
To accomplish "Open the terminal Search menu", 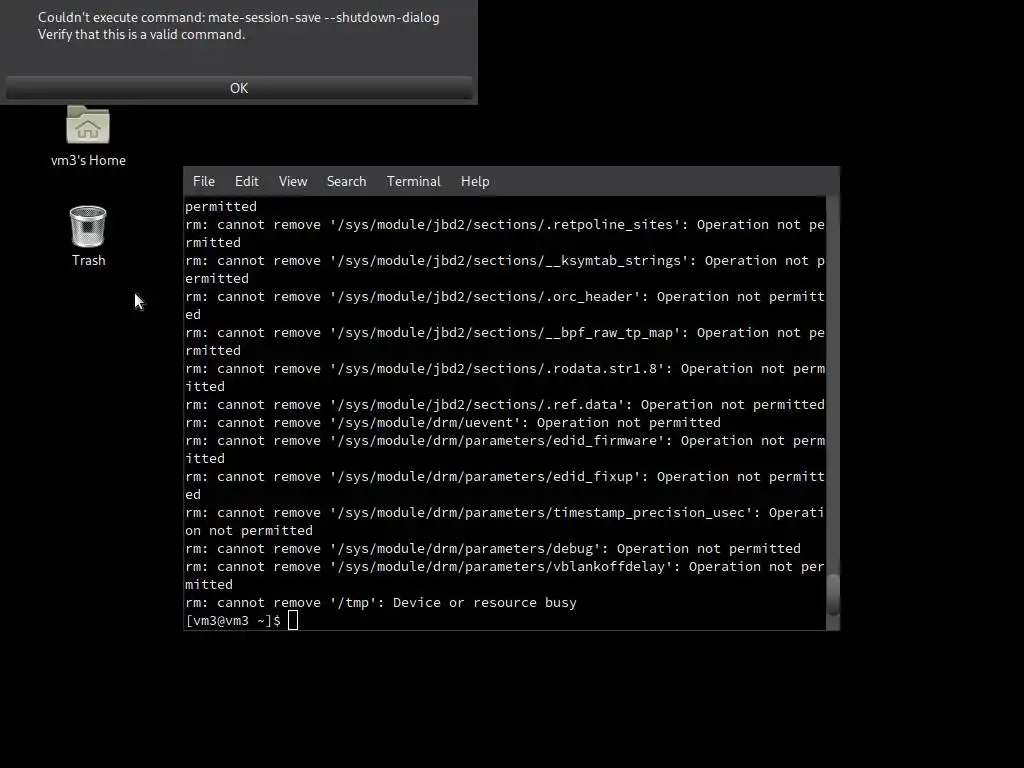I will click(x=346, y=182).
